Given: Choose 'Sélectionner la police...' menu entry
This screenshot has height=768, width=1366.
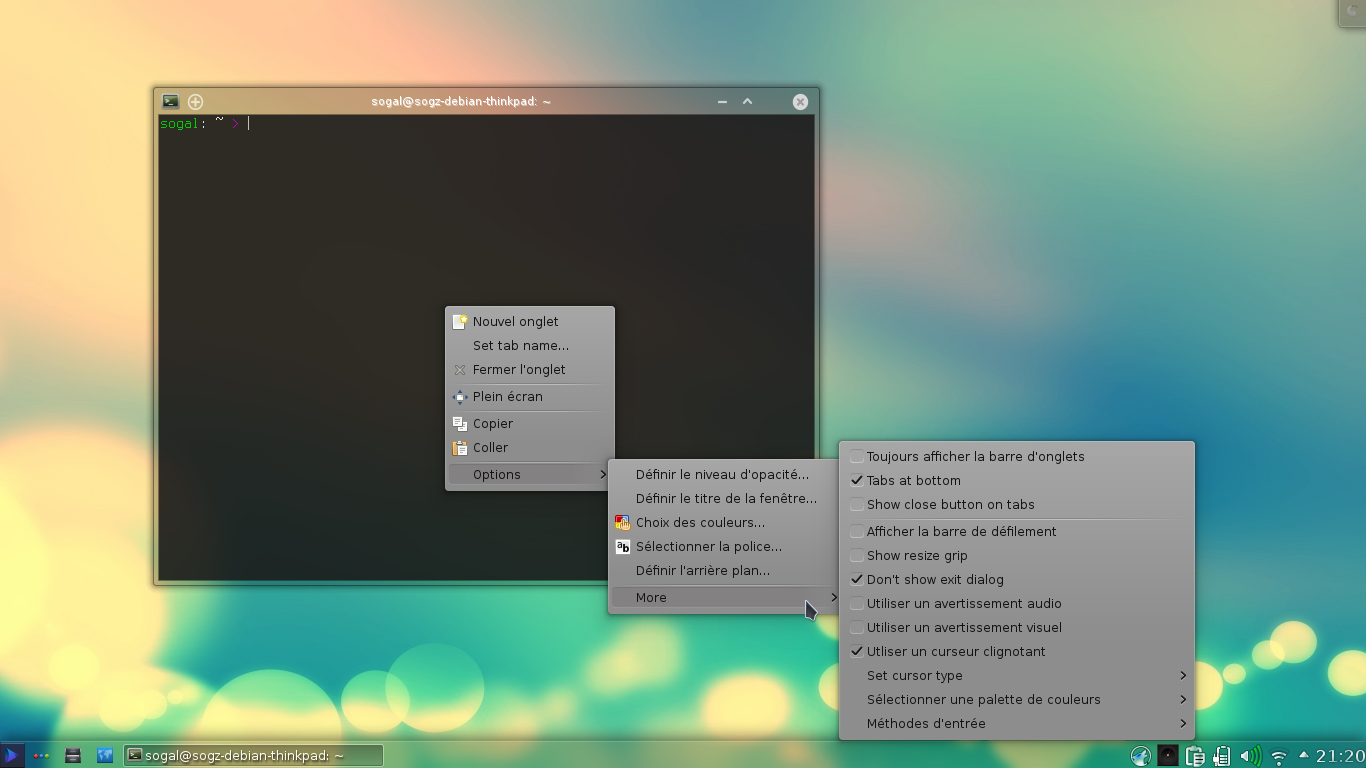Looking at the screenshot, I should (x=708, y=547).
